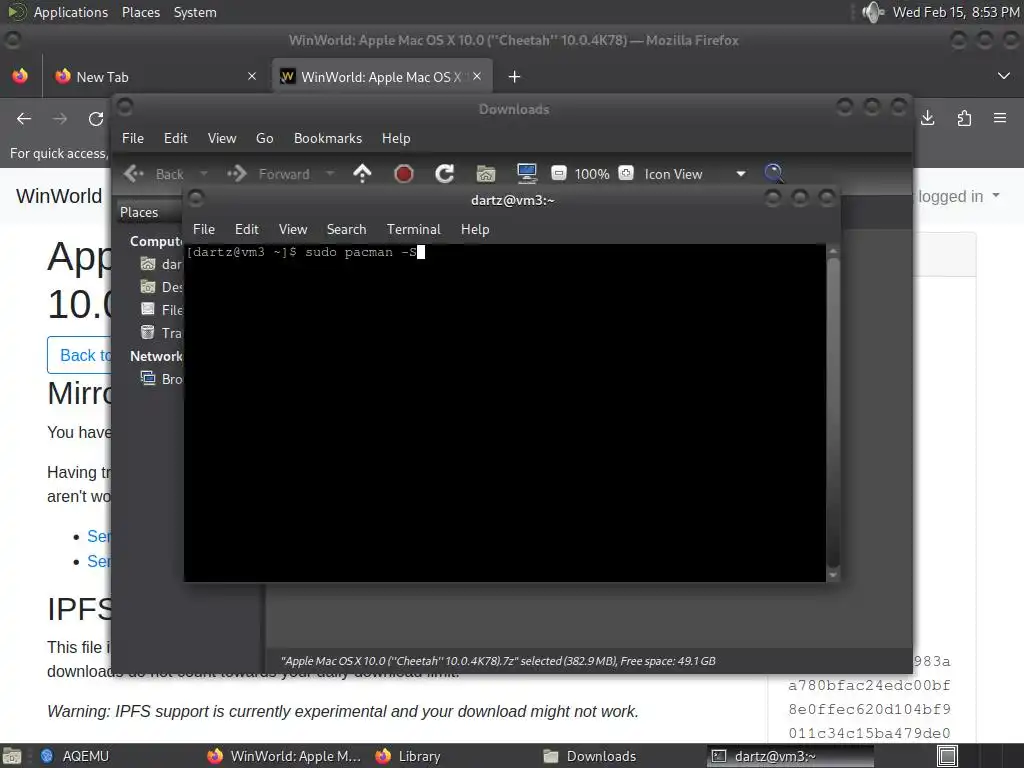Open Downloads window View menu
1024x768 pixels.
pyautogui.click(x=222, y=138)
